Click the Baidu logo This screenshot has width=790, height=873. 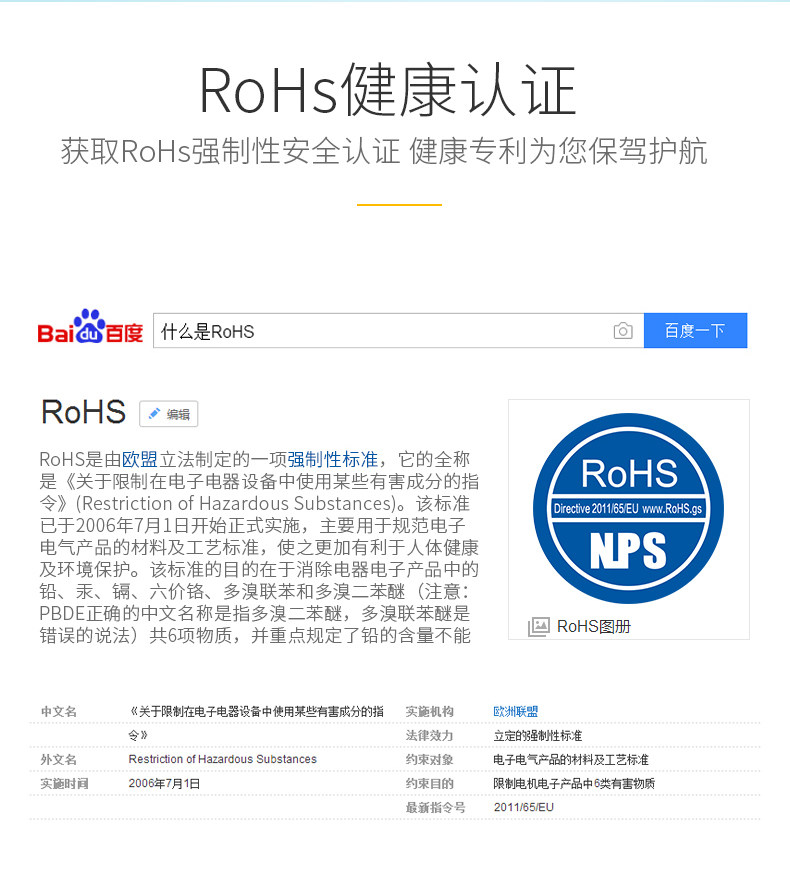click(90, 327)
